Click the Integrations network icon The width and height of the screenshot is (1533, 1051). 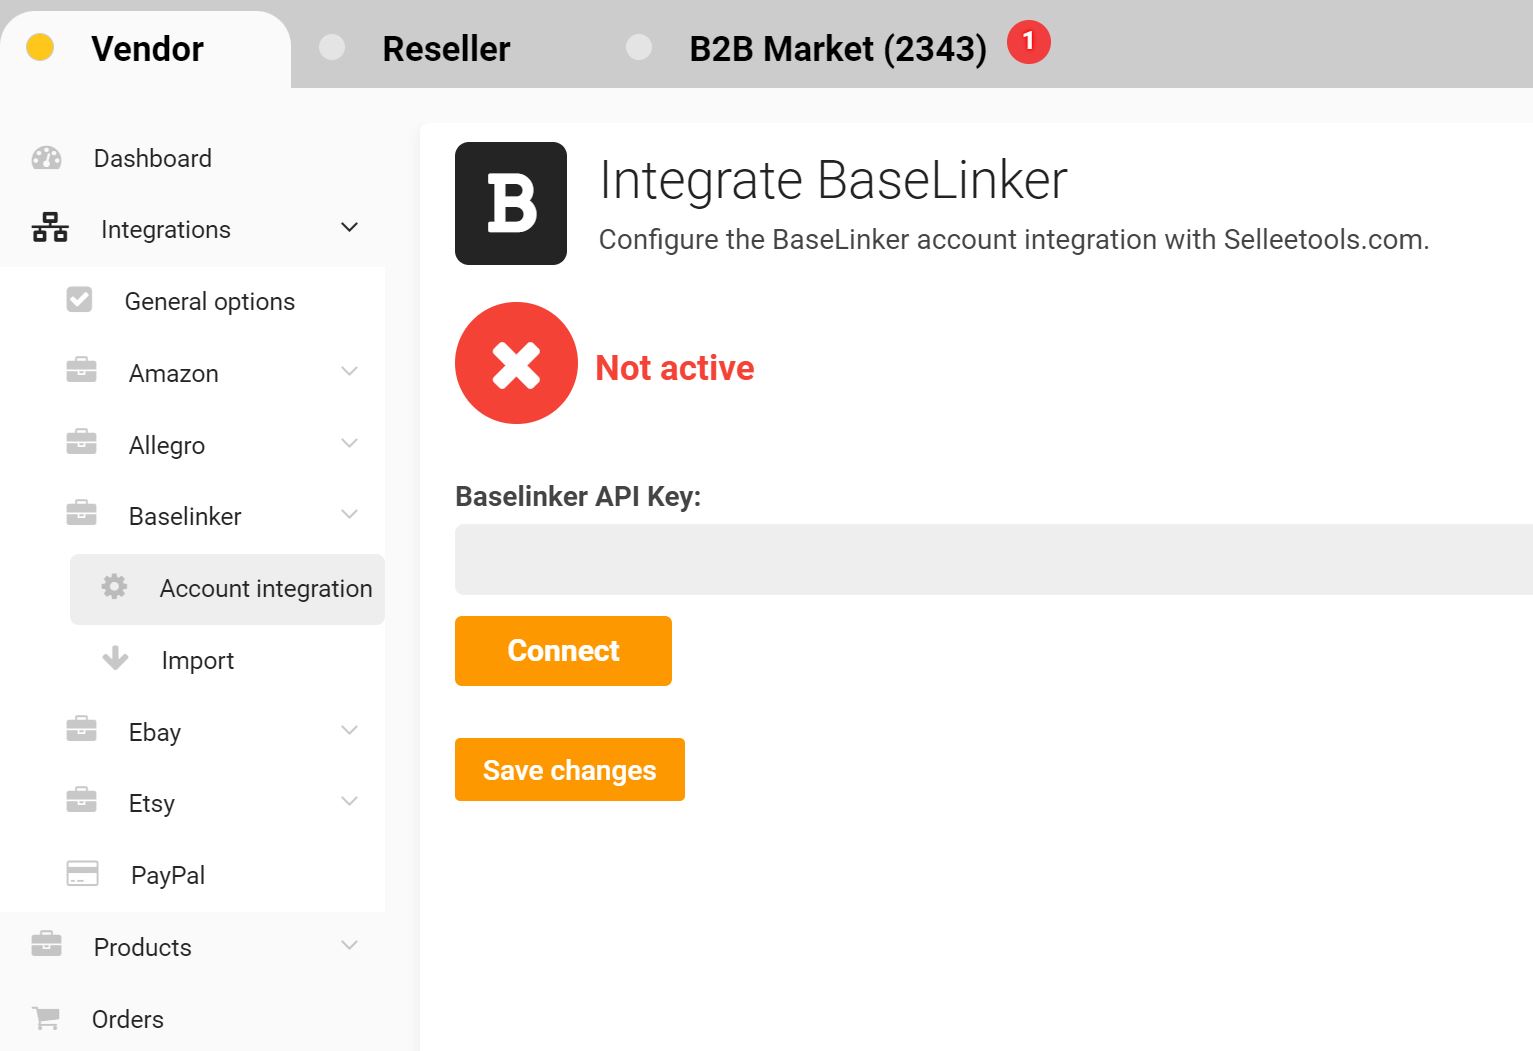pos(50,228)
